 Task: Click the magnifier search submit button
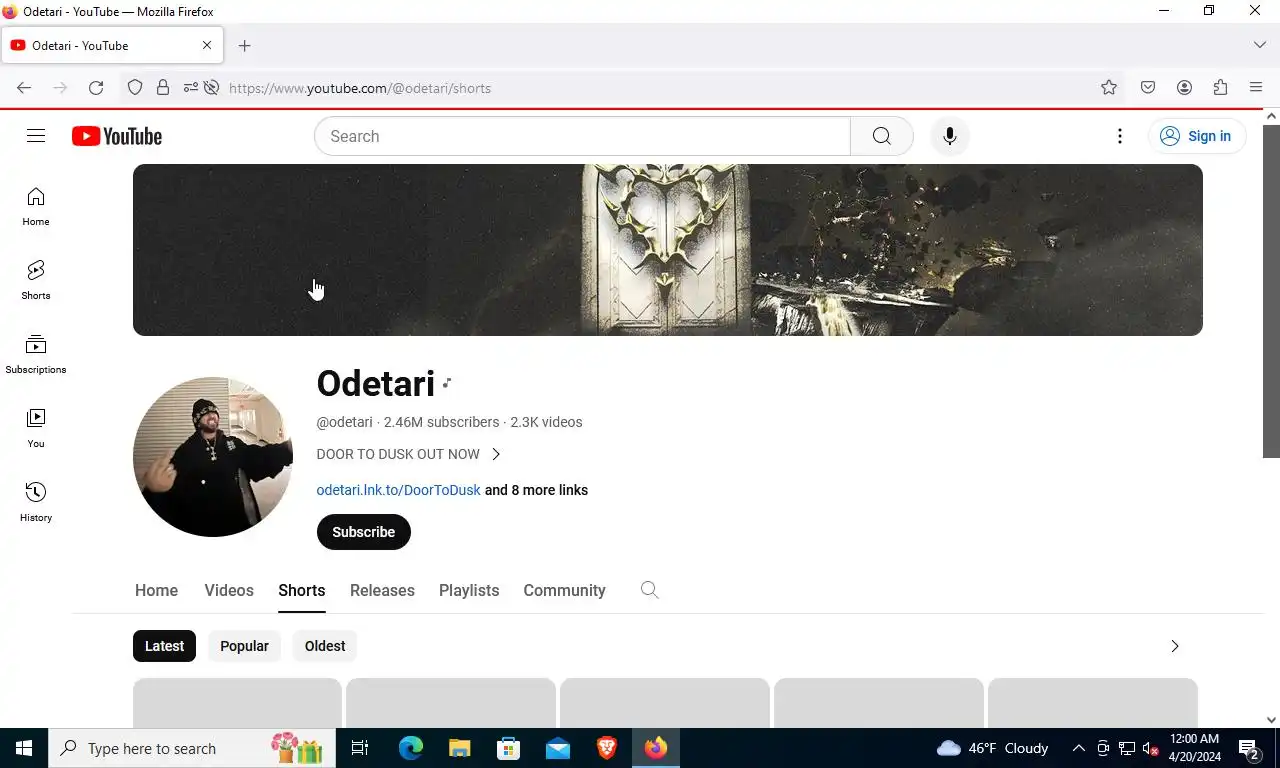click(881, 136)
